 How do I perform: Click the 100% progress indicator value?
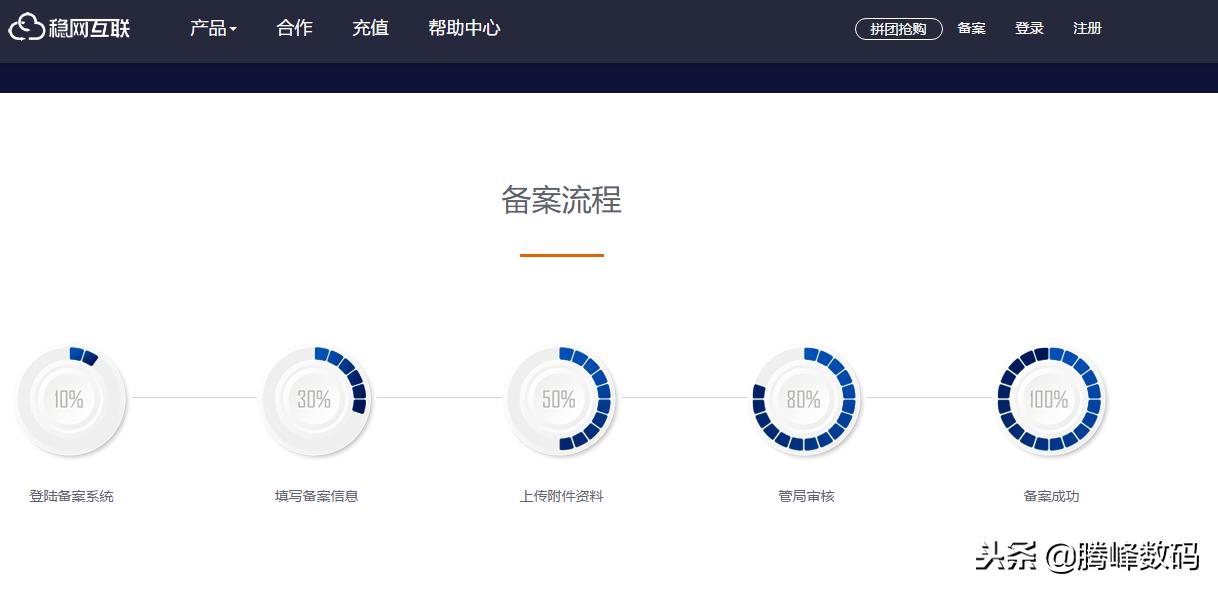pos(1048,399)
